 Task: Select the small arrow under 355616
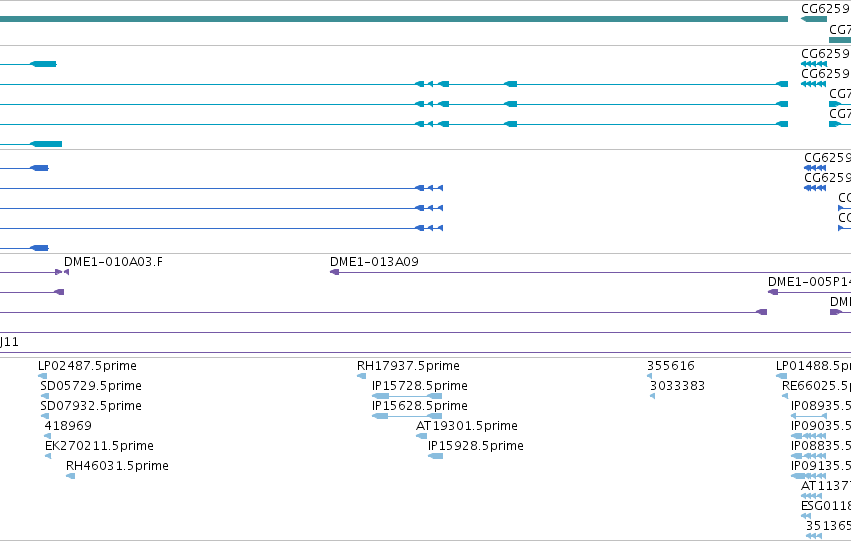(x=650, y=376)
